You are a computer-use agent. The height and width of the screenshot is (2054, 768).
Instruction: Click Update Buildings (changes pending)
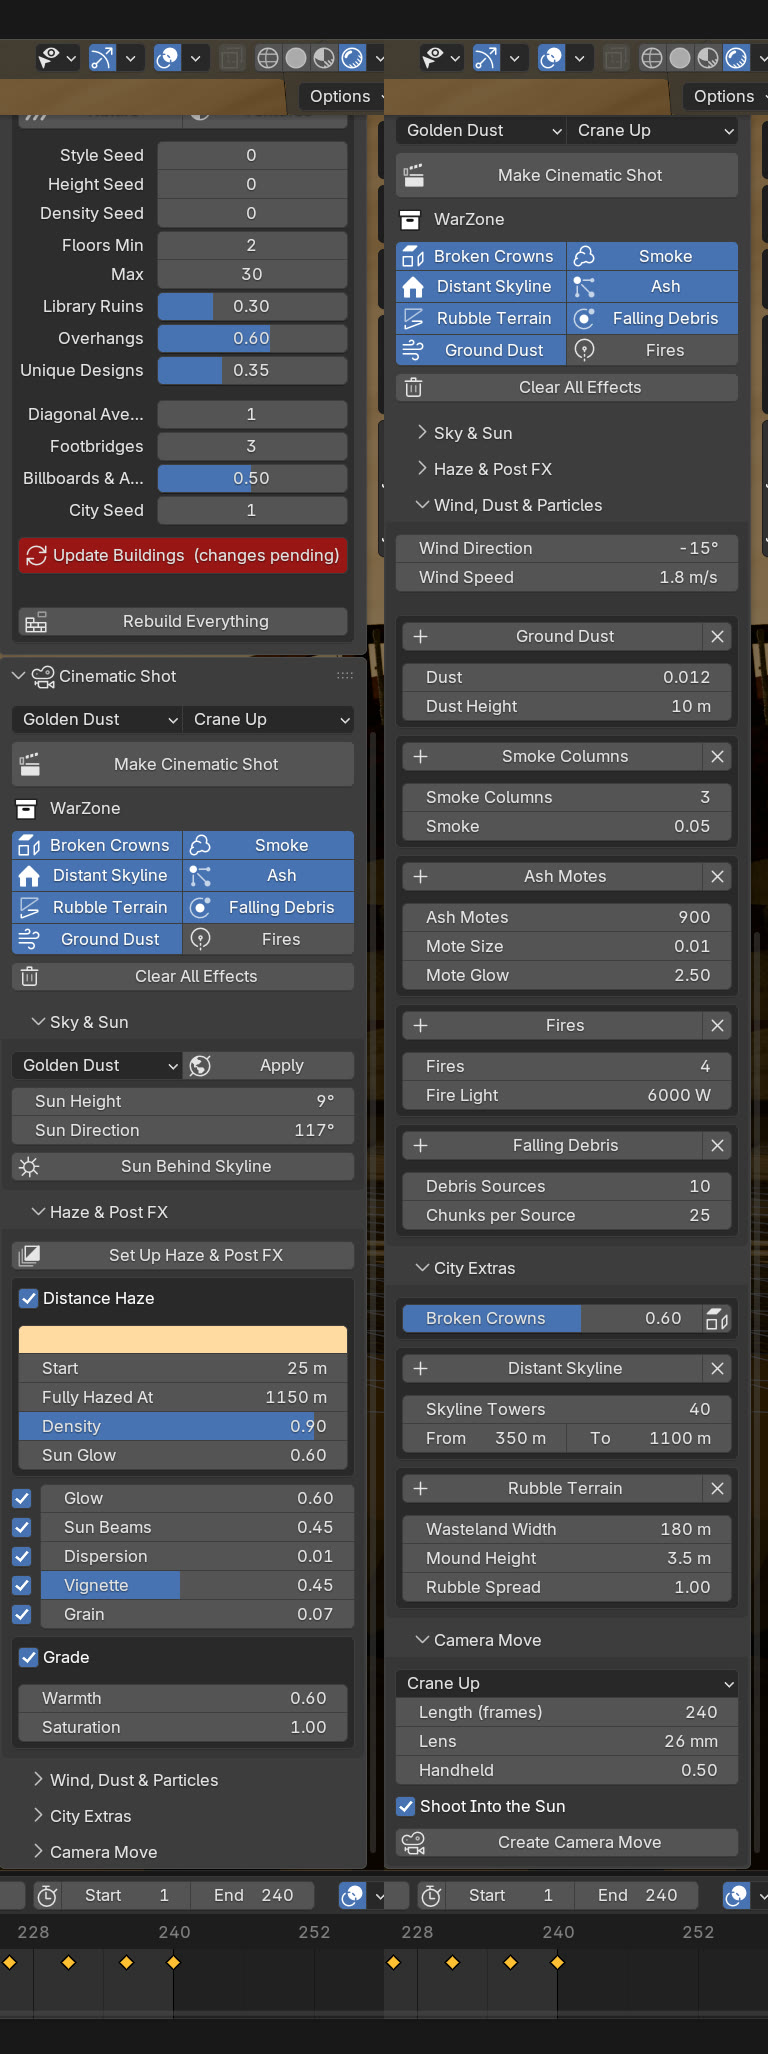tap(183, 556)
